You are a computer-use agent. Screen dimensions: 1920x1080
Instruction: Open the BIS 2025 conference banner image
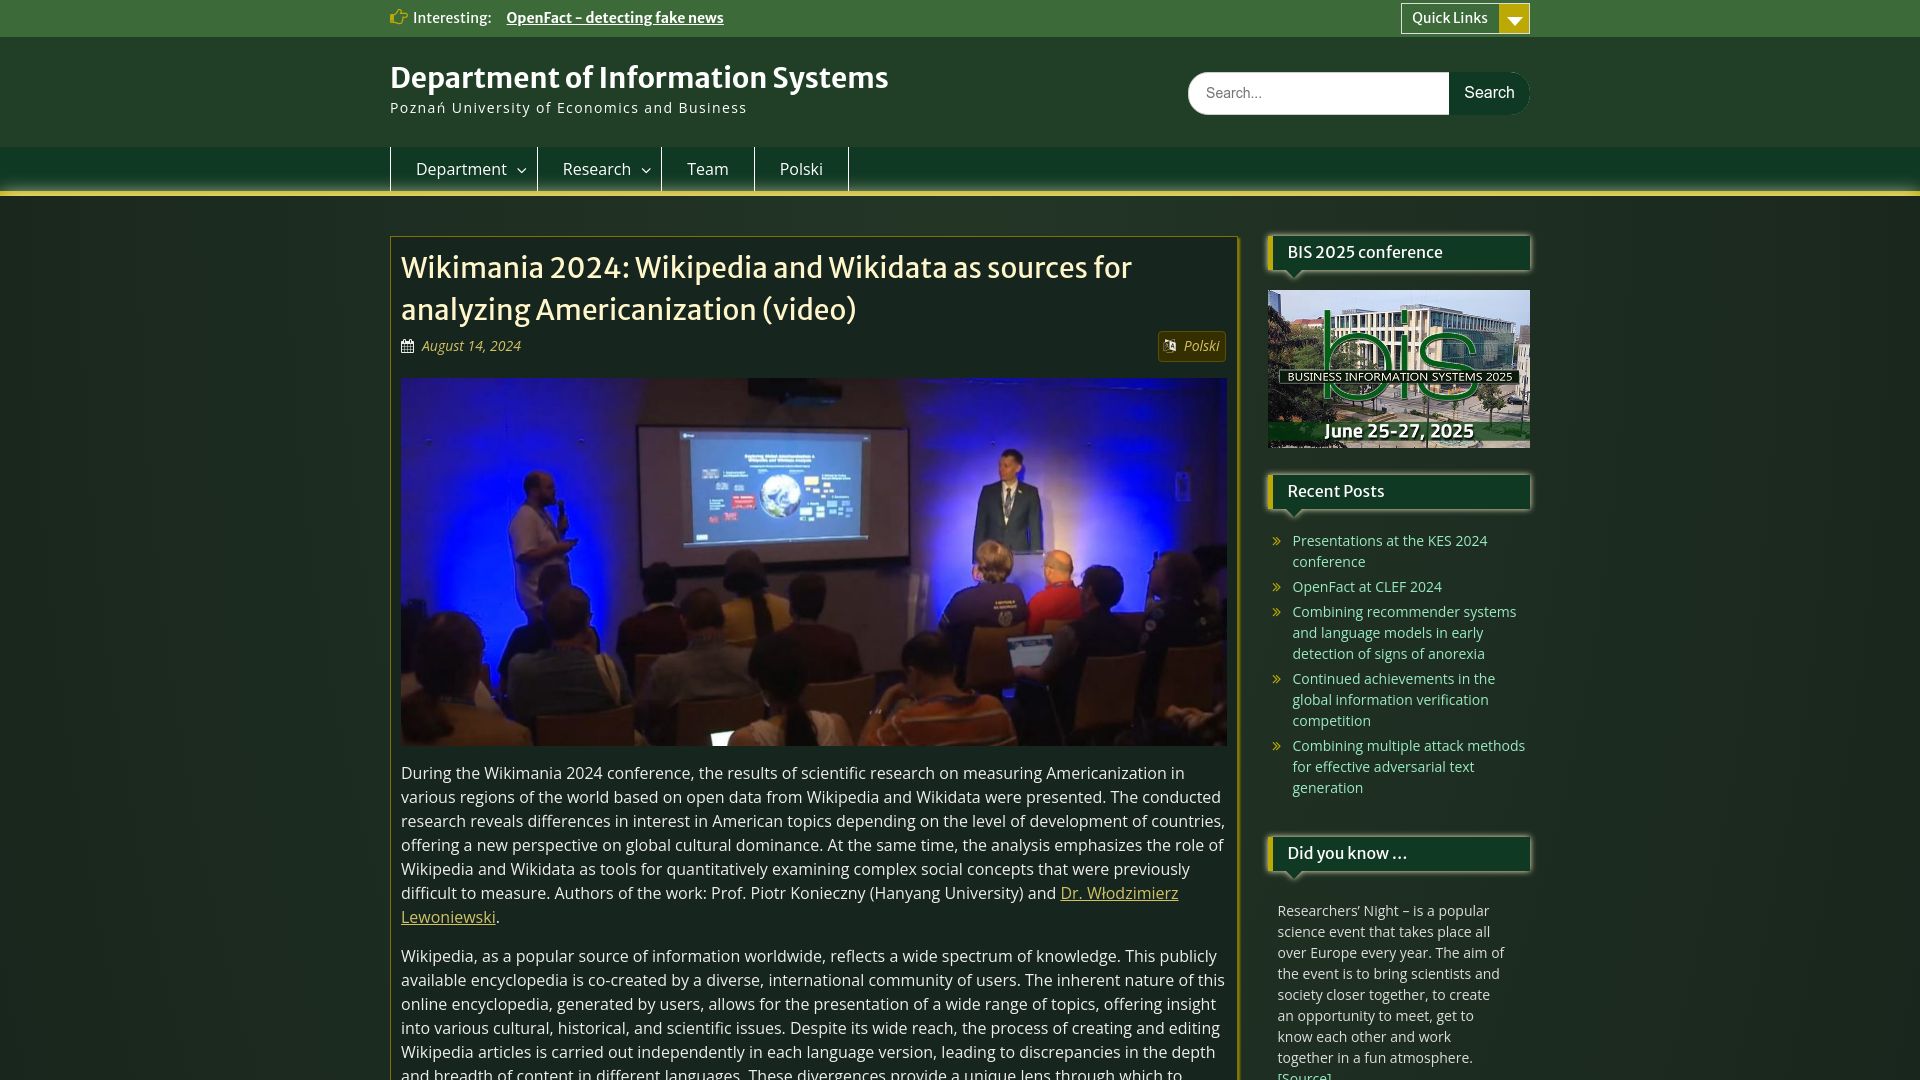tap(1398, 369)
